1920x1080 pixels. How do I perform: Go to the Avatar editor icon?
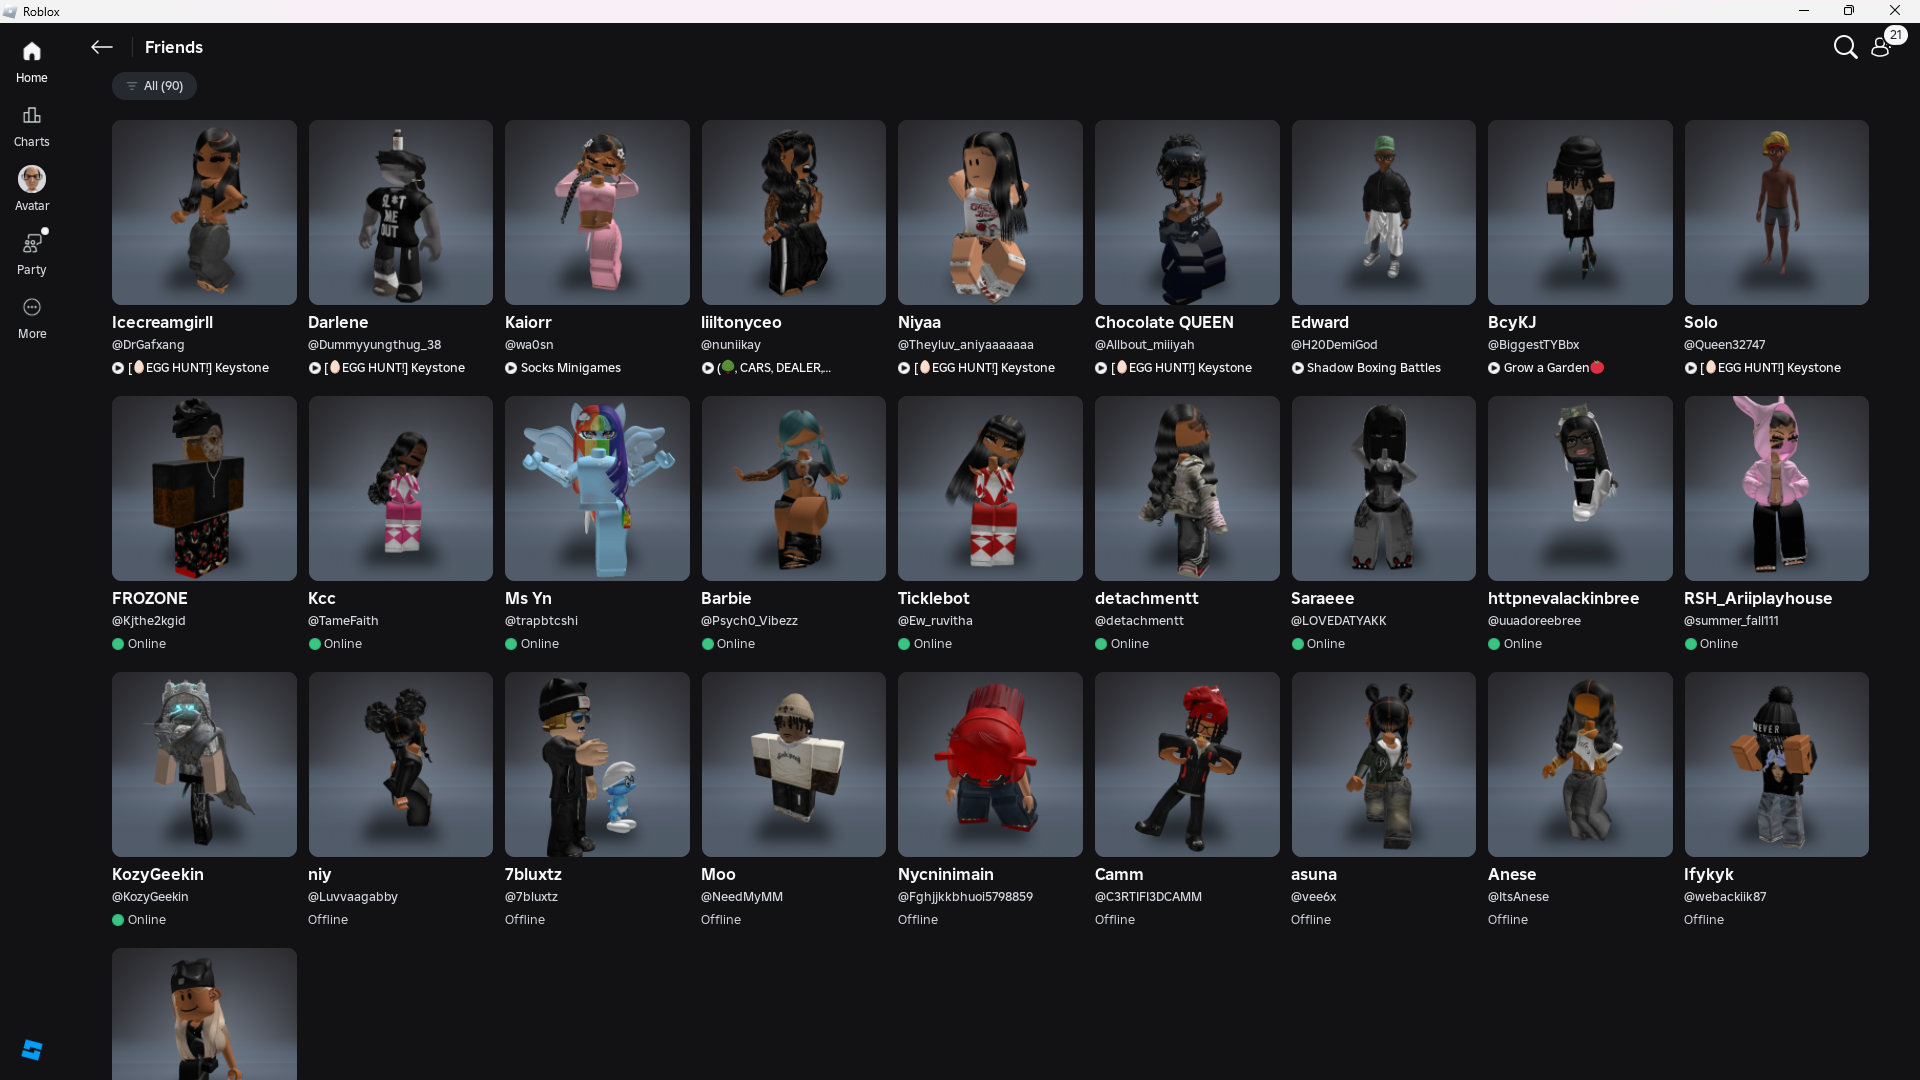click(x=31, y=180)
